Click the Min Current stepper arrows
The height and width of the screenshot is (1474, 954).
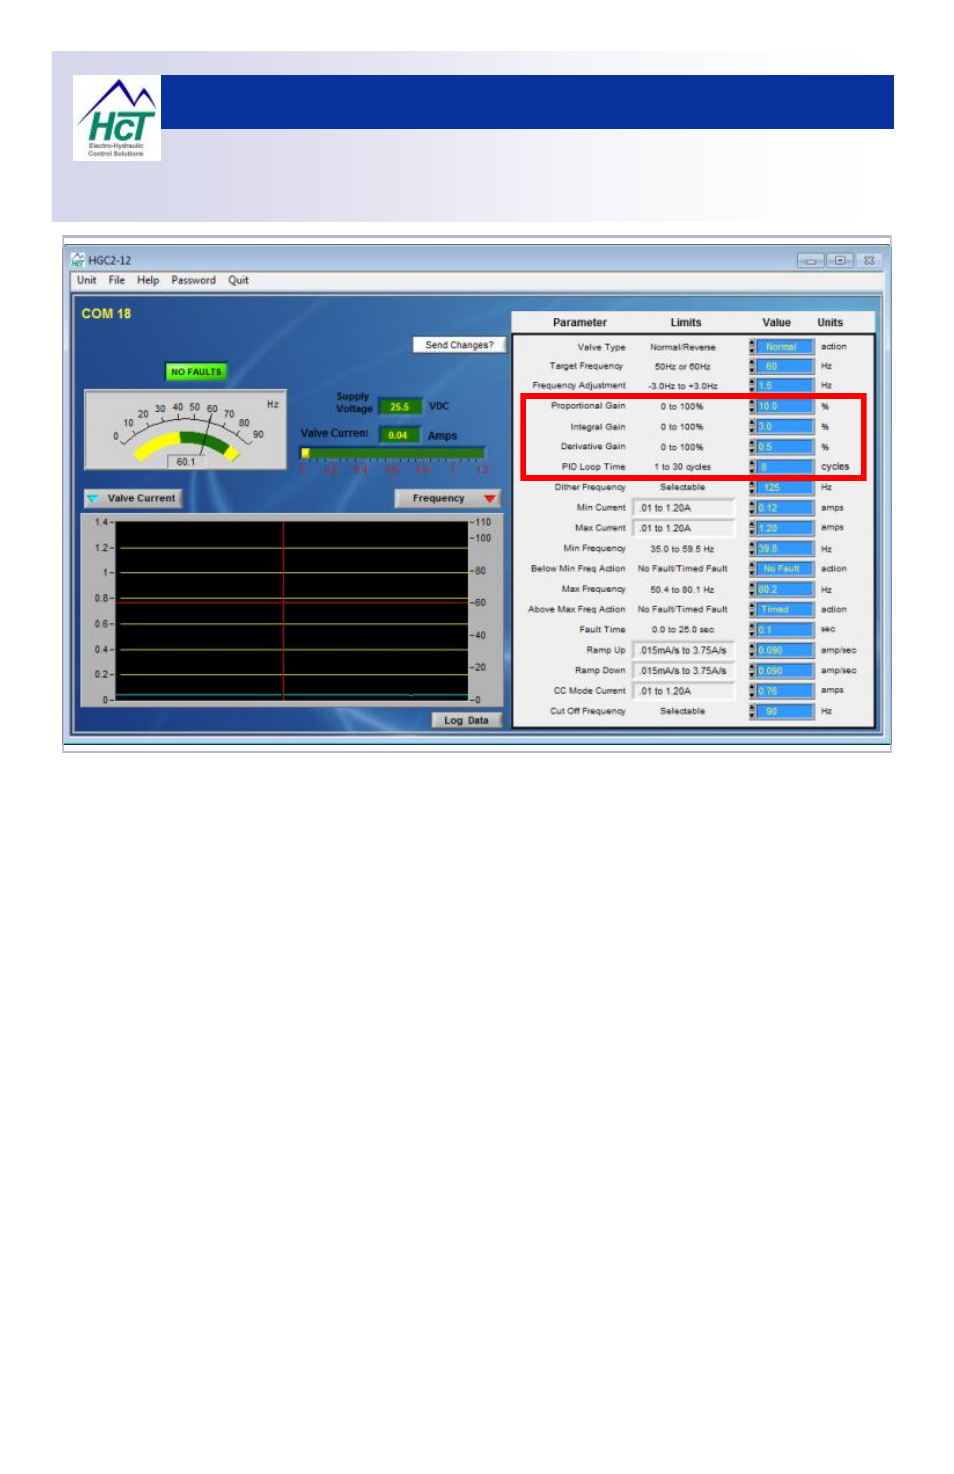(x=752, y=508)
